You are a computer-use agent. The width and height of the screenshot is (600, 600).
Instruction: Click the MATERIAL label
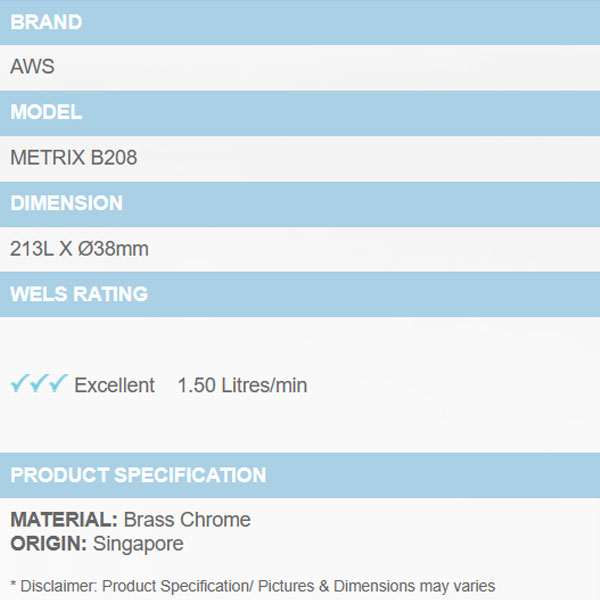(x=64, y=520)
